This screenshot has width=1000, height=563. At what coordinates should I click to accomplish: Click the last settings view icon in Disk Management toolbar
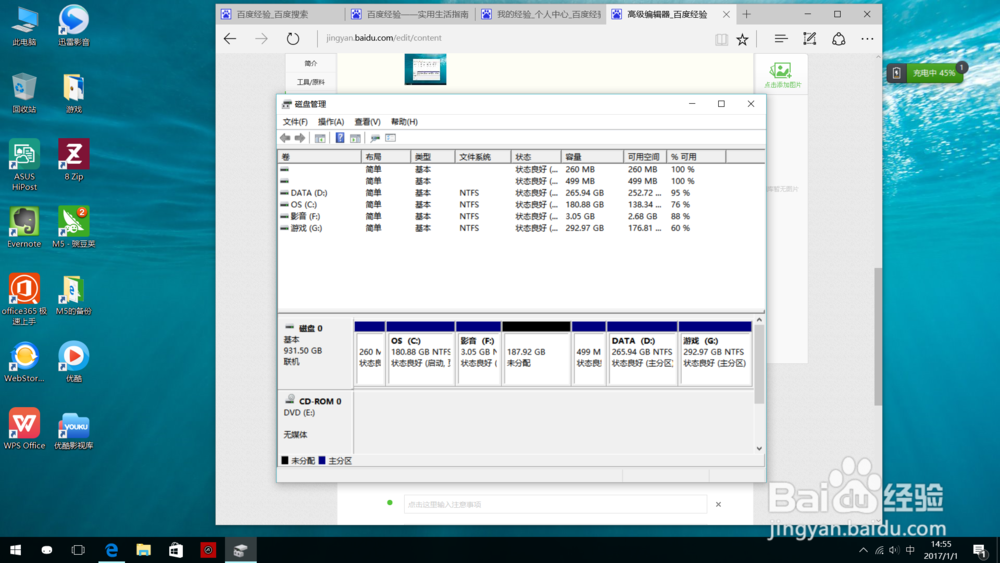click(391, 138)
